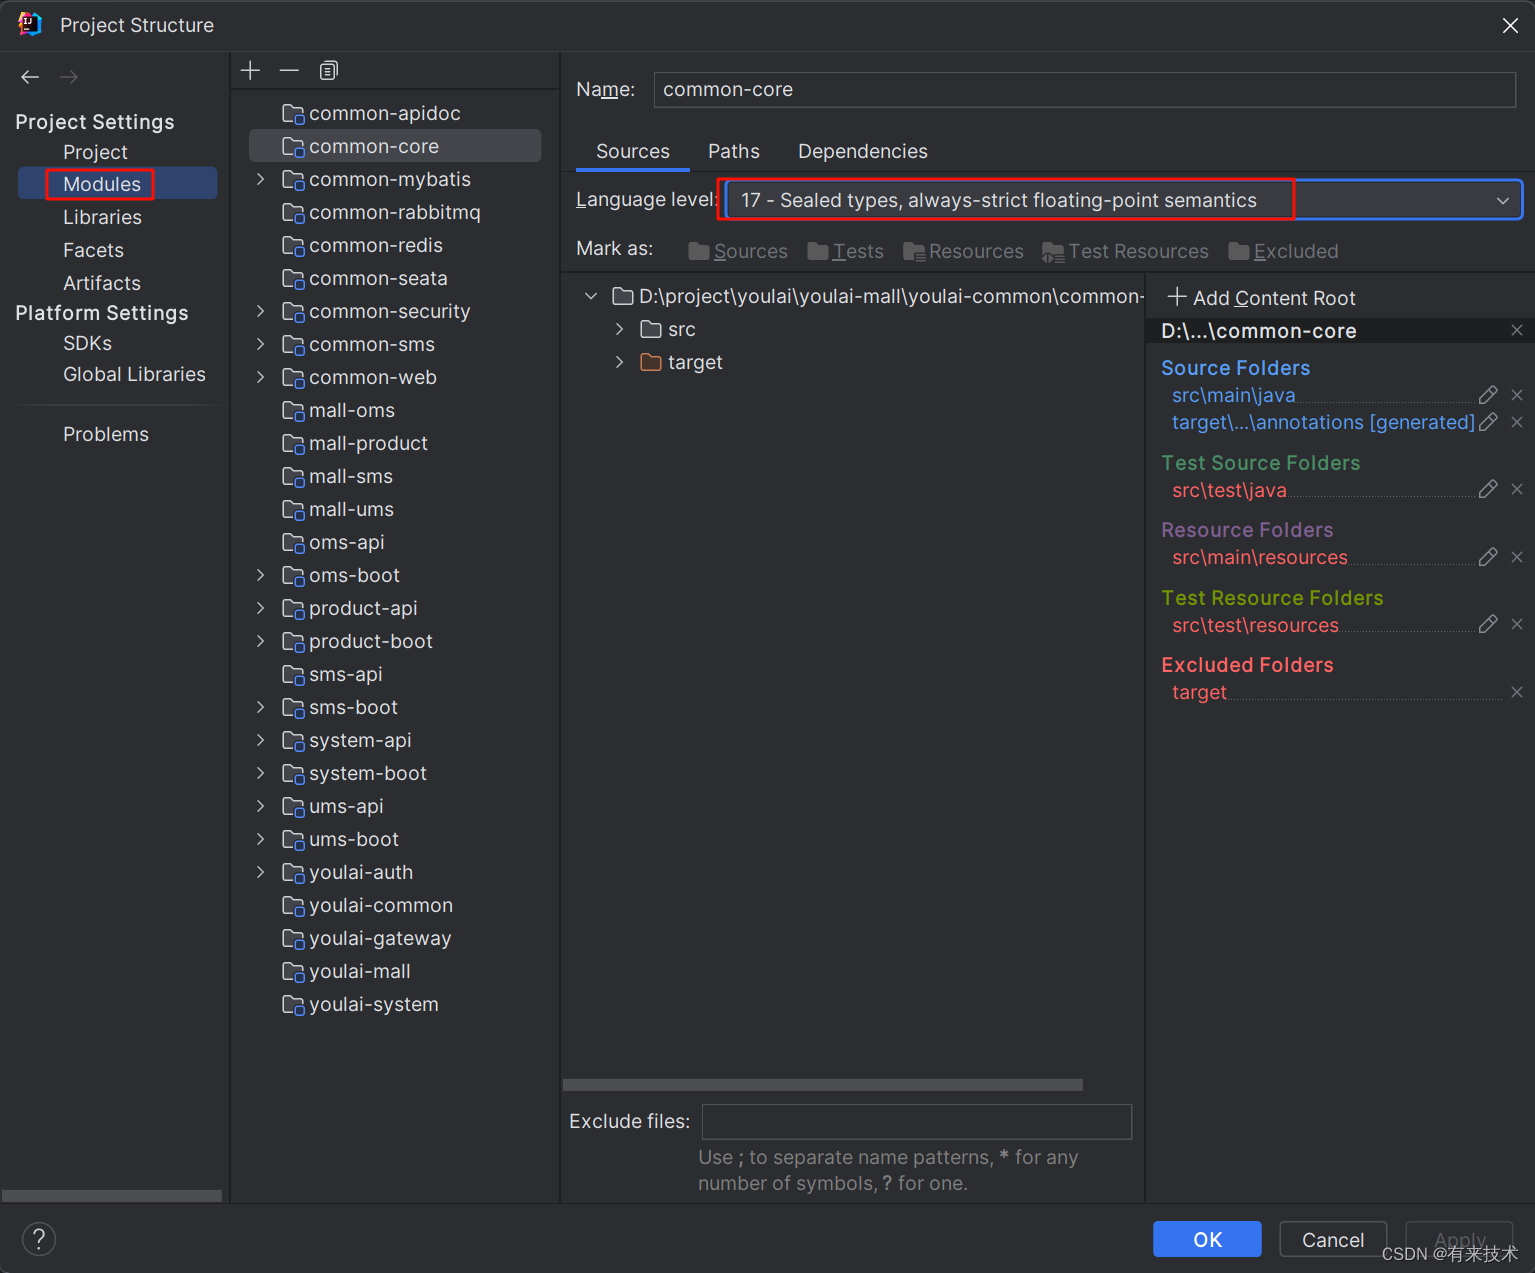Open Project settings section
1535x1273 pixels.
coord(95,152)
